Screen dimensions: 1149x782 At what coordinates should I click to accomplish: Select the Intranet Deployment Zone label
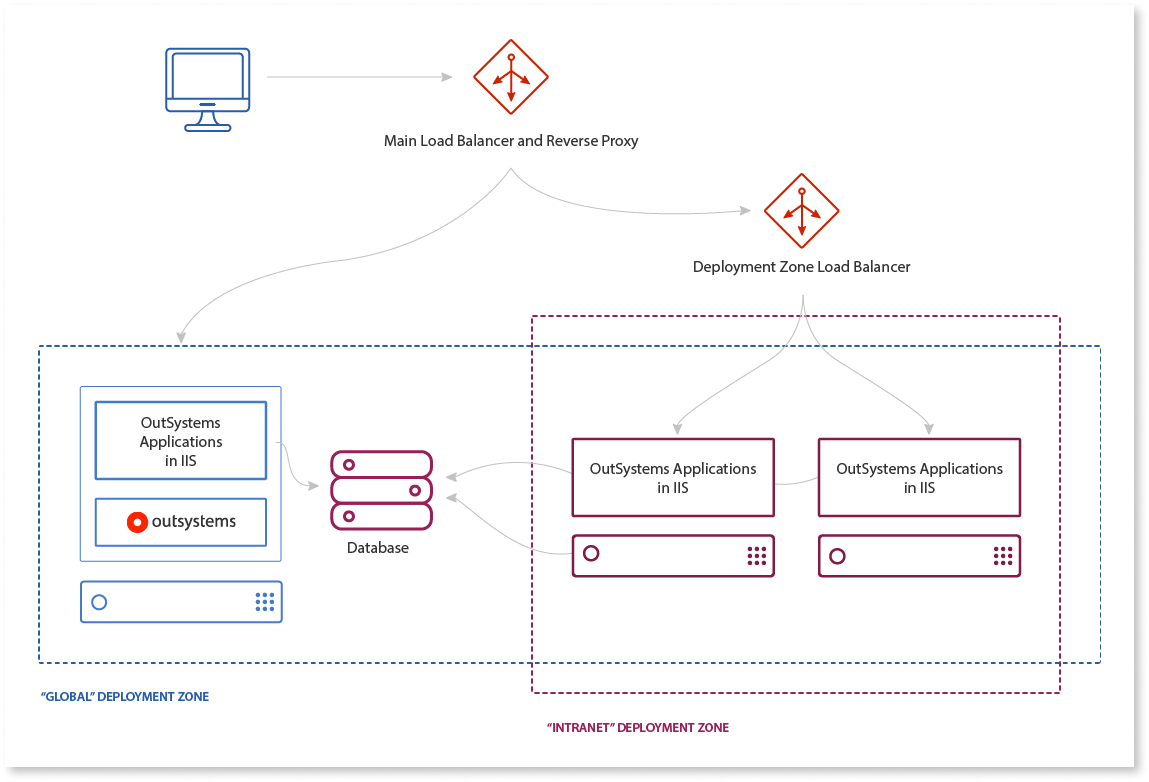pos(637,727)
